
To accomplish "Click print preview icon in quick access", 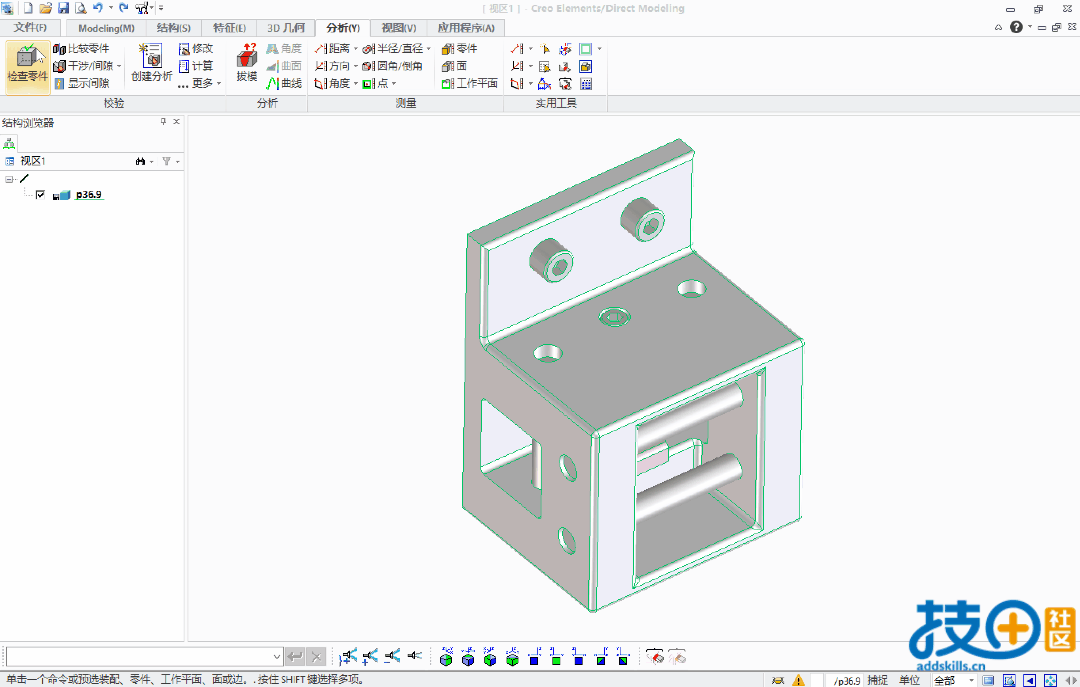I will 81,8.
